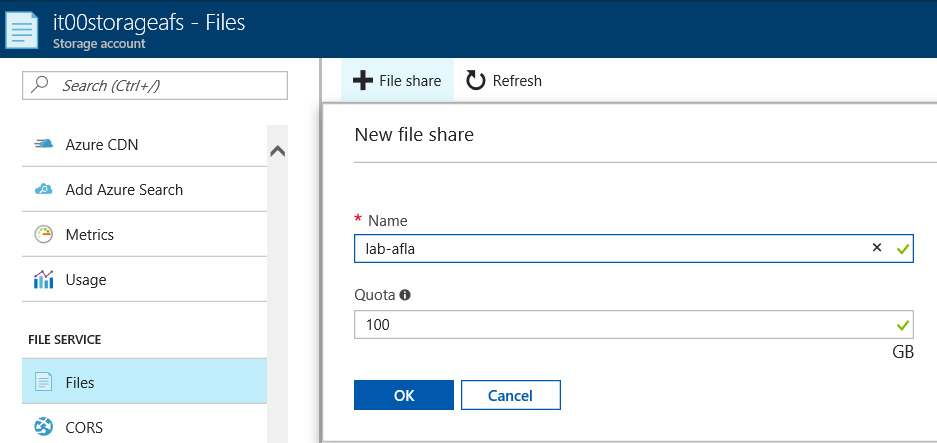Click the Usage bar chart icon
This screenshot has height=443, width=937.
pyautogui.click(x=44, y=279)
